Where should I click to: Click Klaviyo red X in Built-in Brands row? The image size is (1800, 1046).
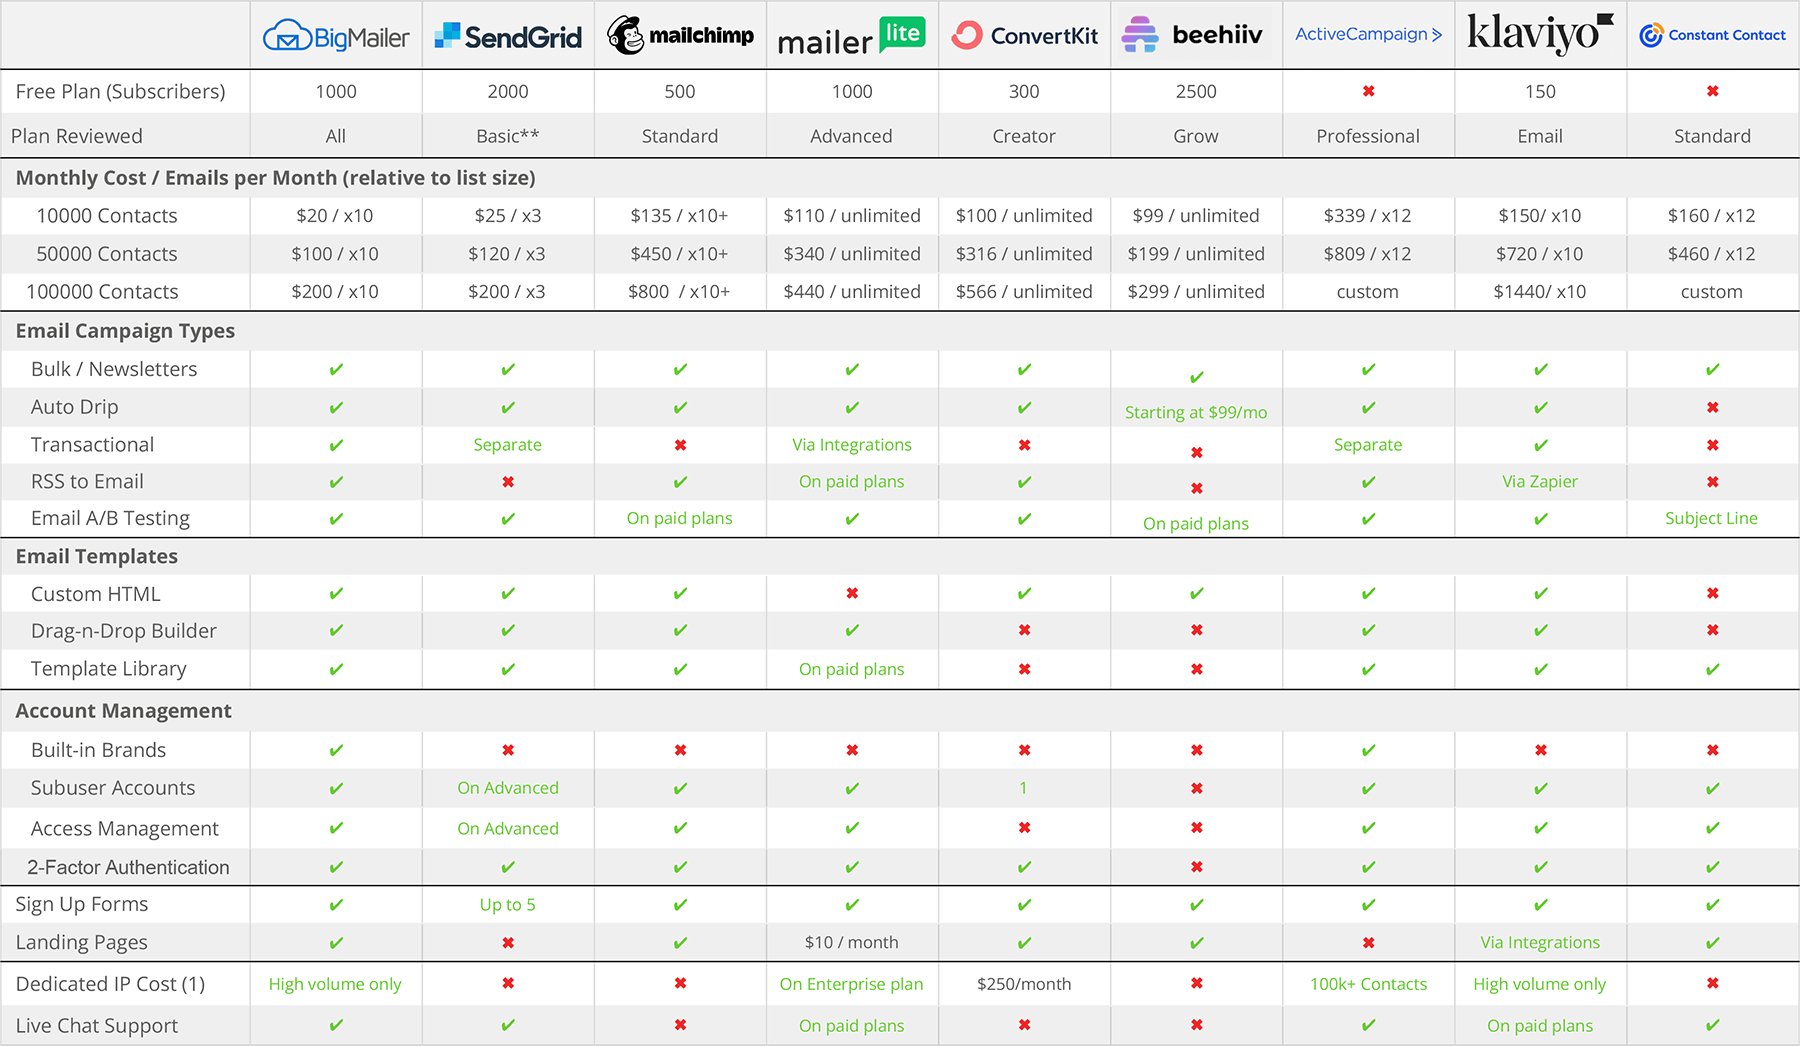(x=1540, y=750)
